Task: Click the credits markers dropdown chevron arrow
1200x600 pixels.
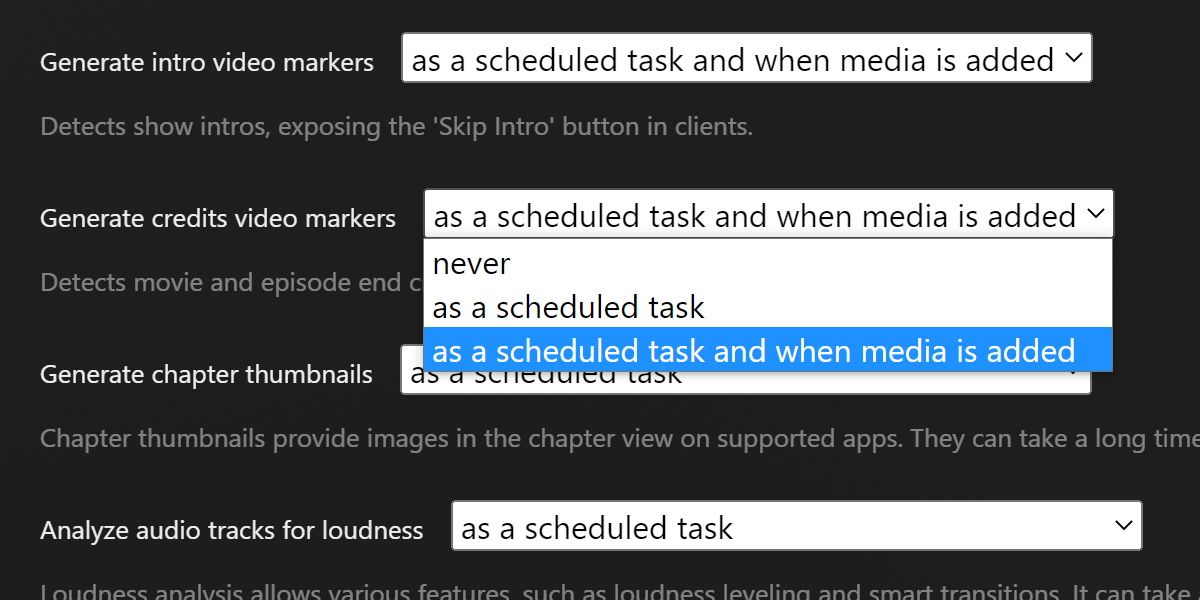Action: click(x=1095, y=215)
